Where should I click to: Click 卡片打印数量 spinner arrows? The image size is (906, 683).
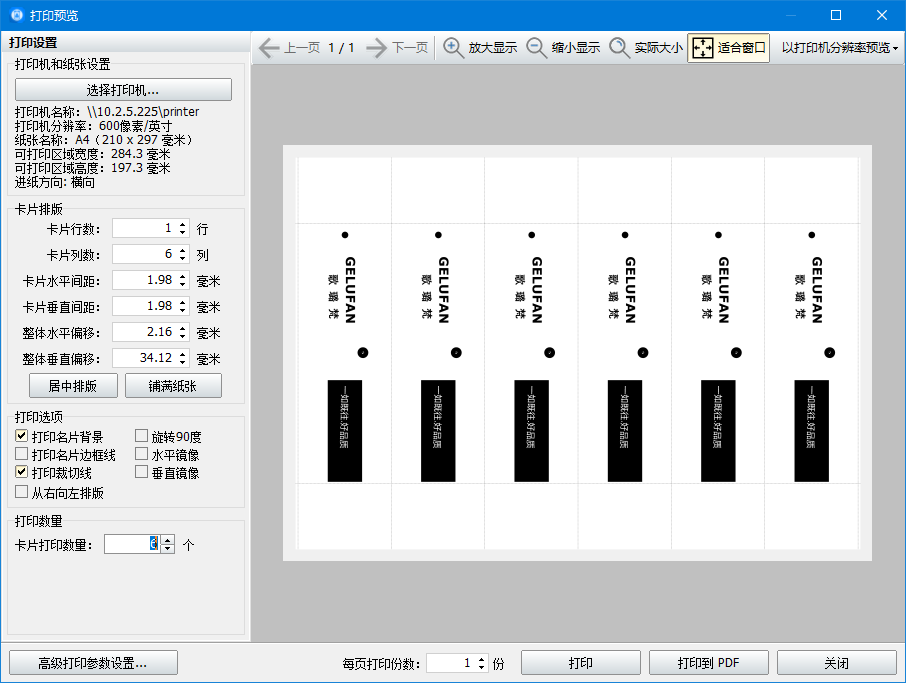168,544
